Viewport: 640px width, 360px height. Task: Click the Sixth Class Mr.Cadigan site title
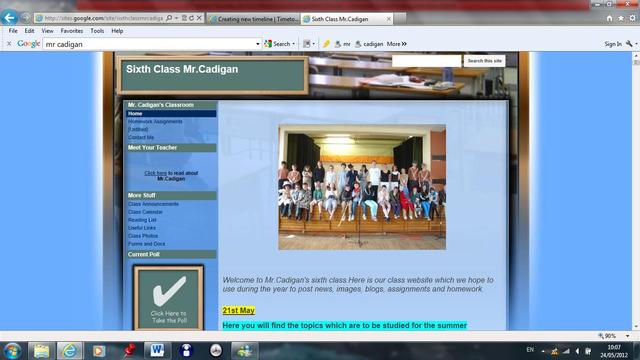182,69
